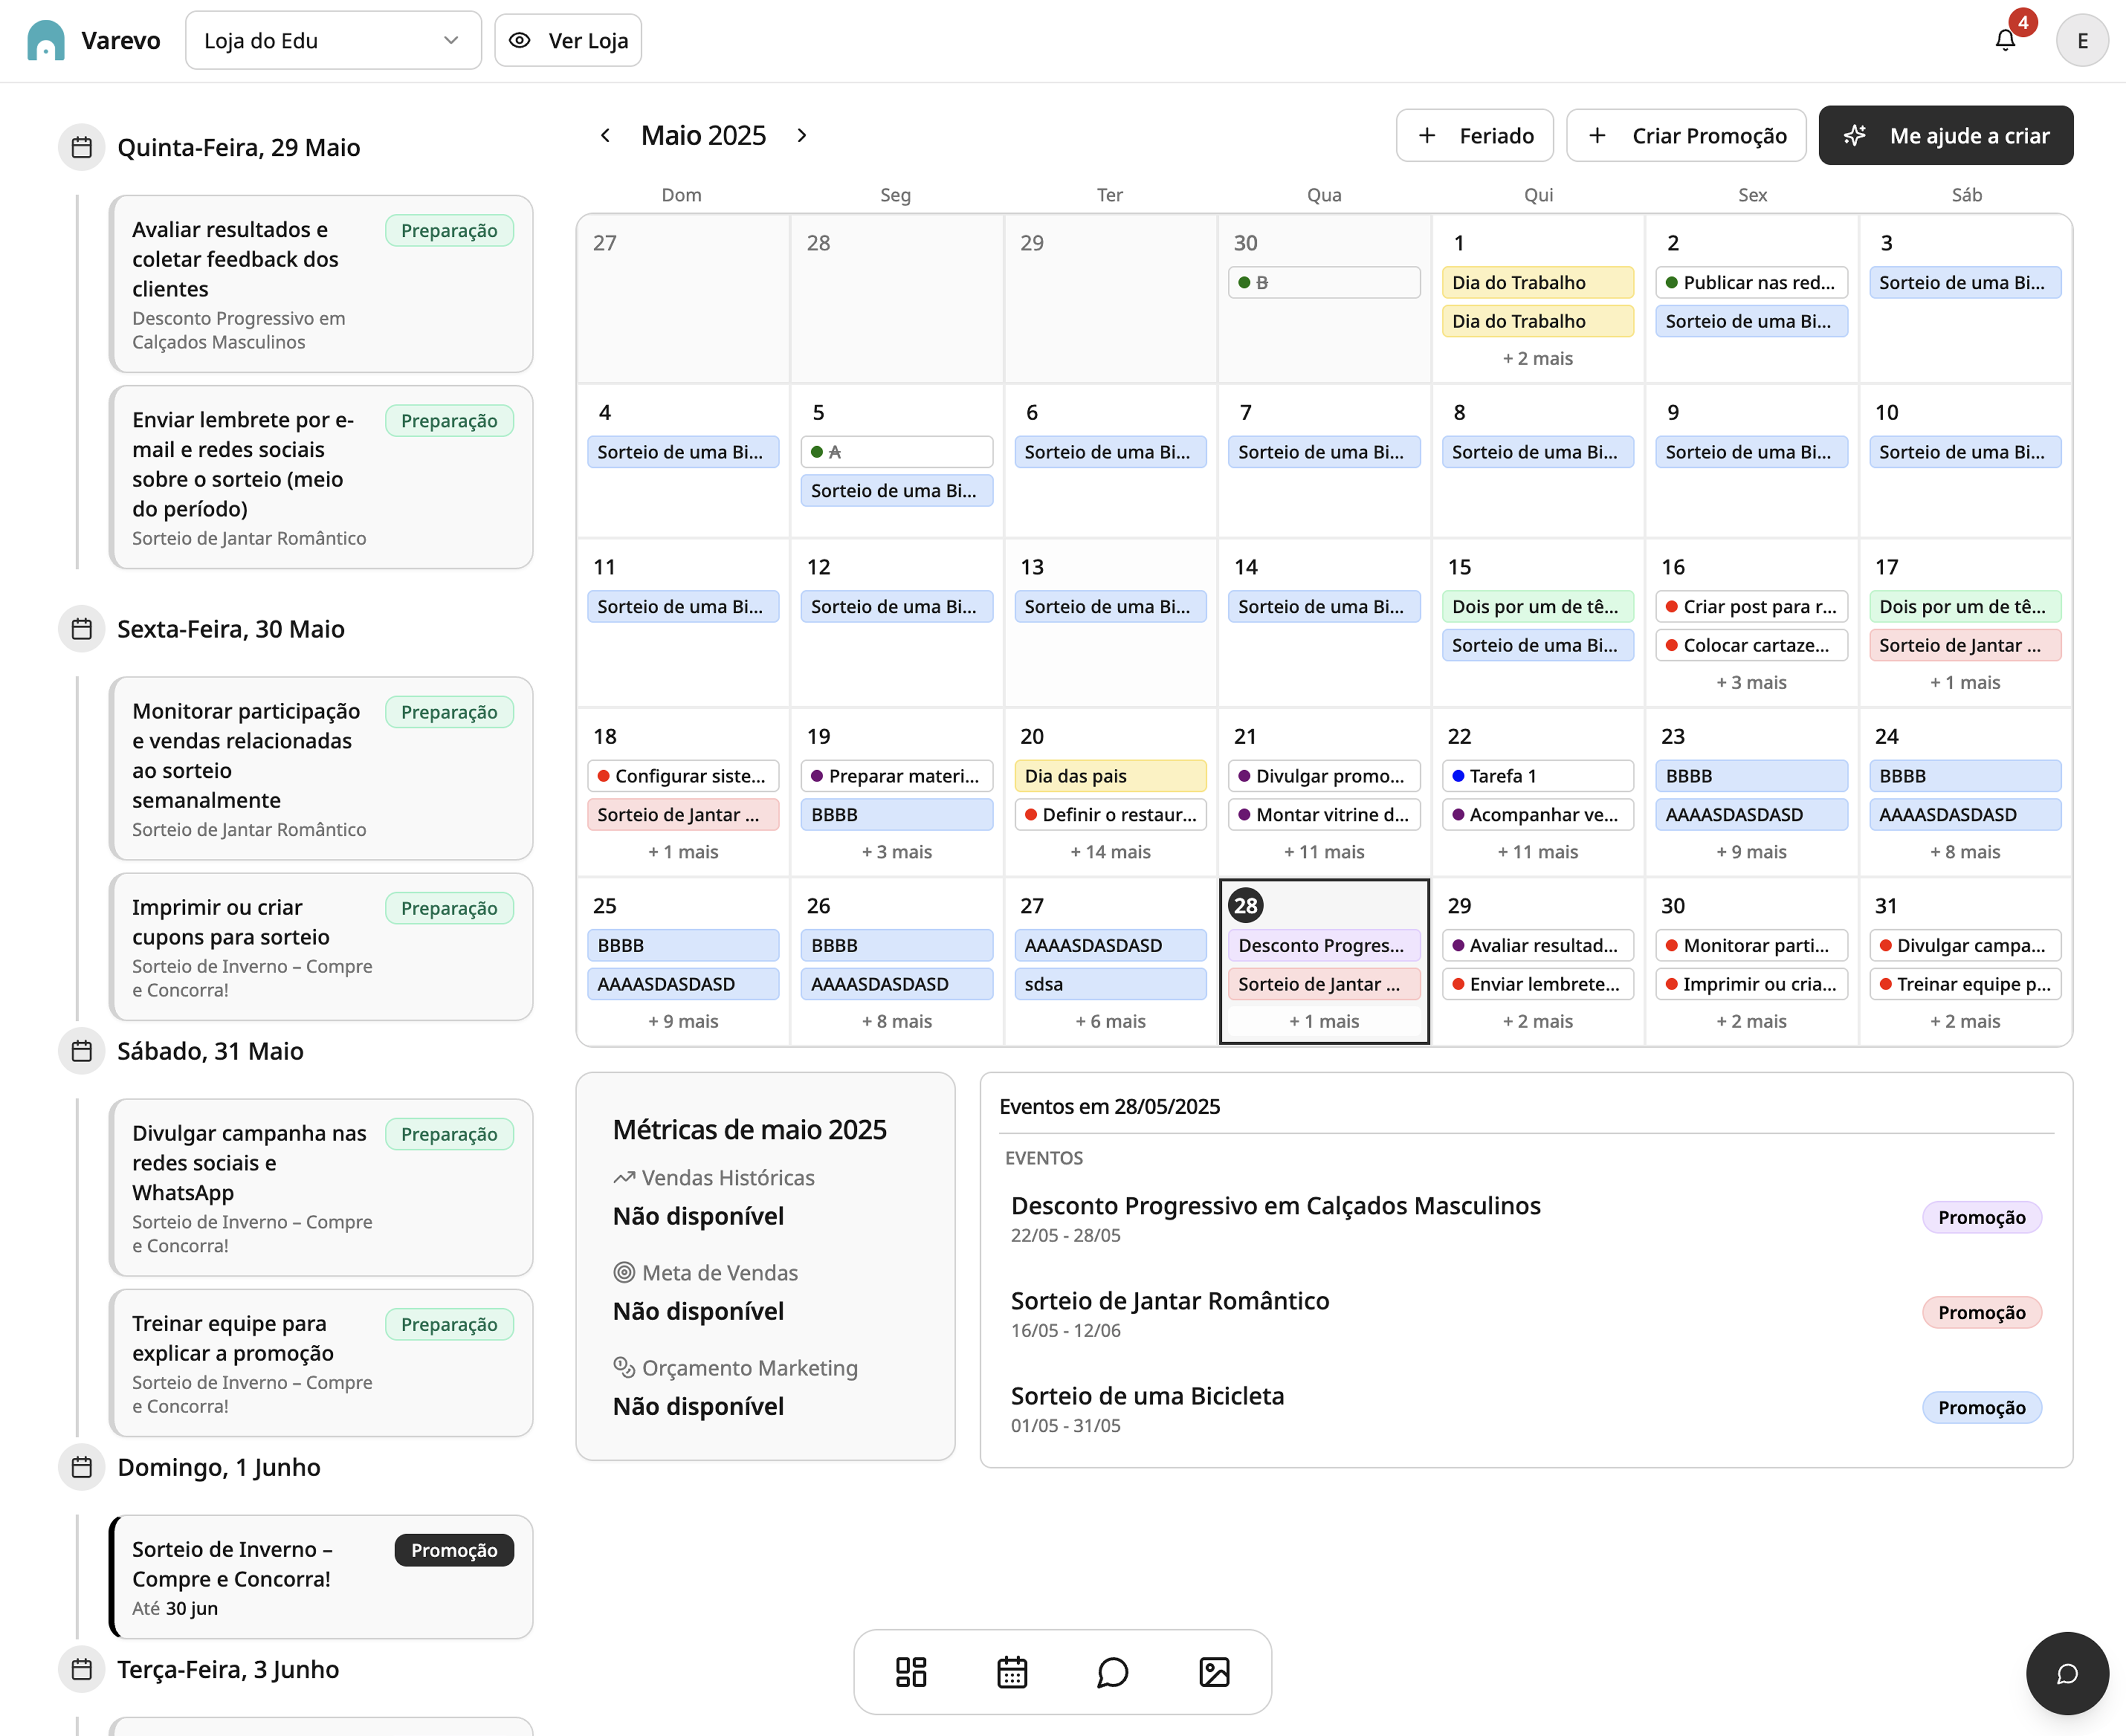
Task: Go to previous month with left chevron
Action: tap(605, 135)
